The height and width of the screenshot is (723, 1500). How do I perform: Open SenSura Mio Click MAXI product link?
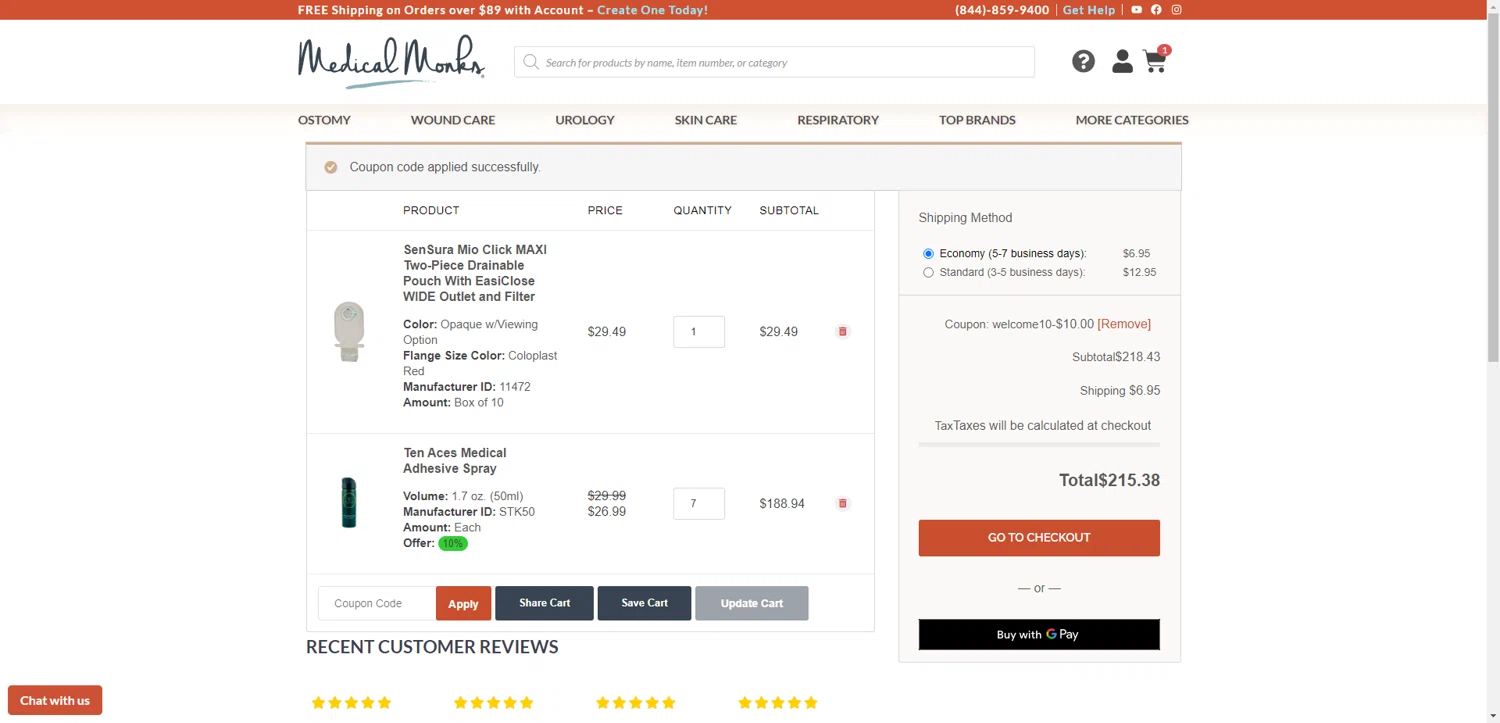point(475,273)
